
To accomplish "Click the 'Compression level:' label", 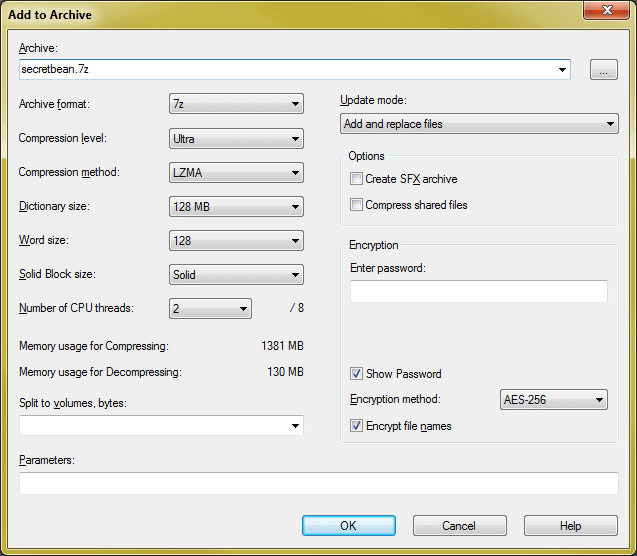I will (x=63, y=138).
